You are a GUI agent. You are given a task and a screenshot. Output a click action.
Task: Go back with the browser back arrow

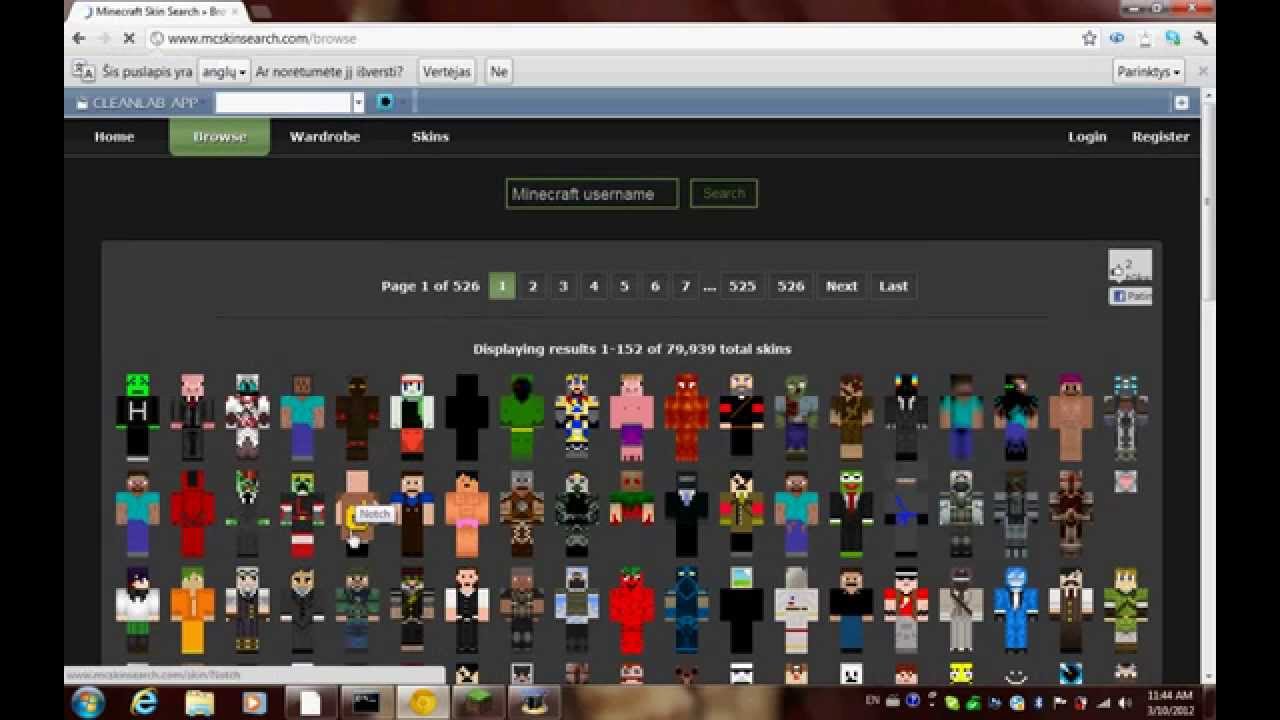79,38
